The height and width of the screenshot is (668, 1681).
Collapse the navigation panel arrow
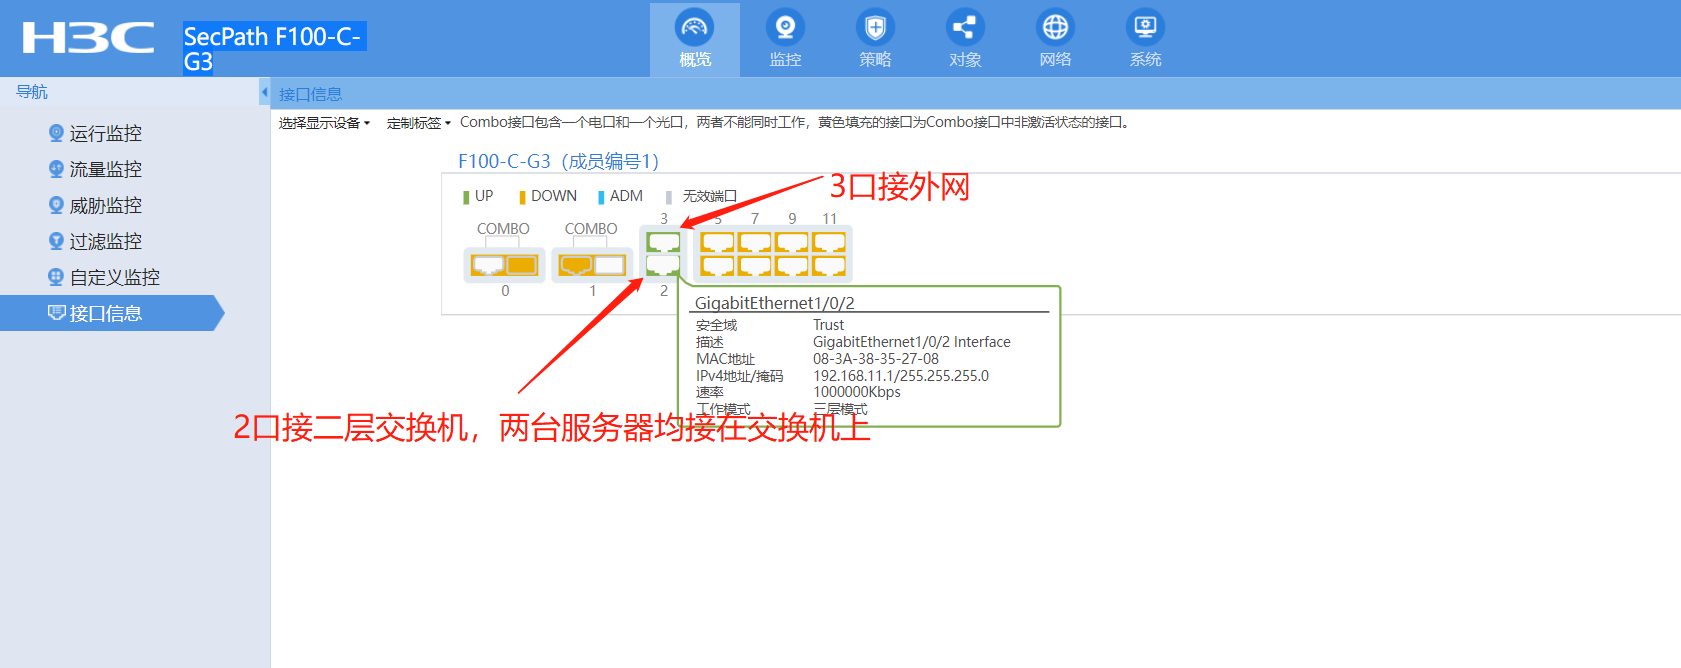tap(264, 92)
